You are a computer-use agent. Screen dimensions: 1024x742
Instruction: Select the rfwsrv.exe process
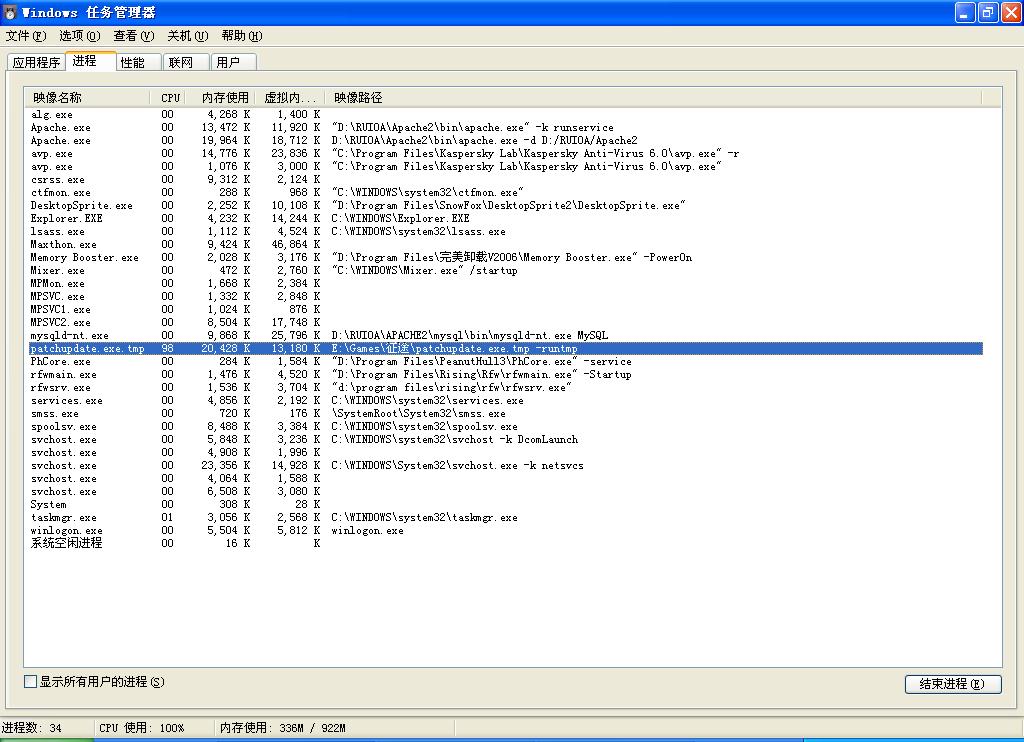pyautogui.click(x=506, y=387)
